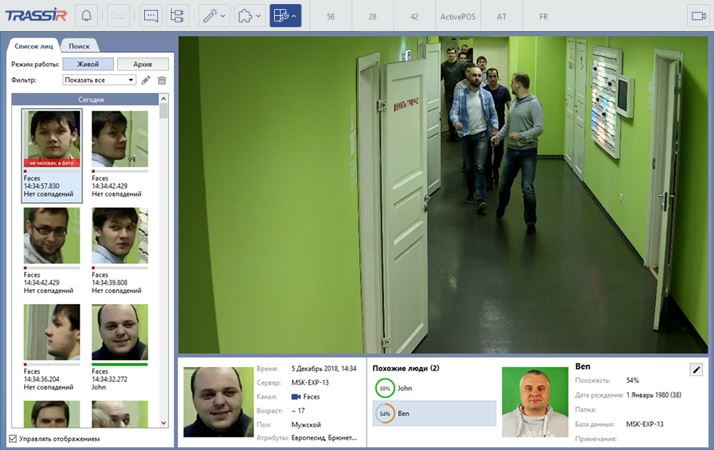Edit the filter with pencil icon
Screen dimensions: 714x450
coord(146,79)
